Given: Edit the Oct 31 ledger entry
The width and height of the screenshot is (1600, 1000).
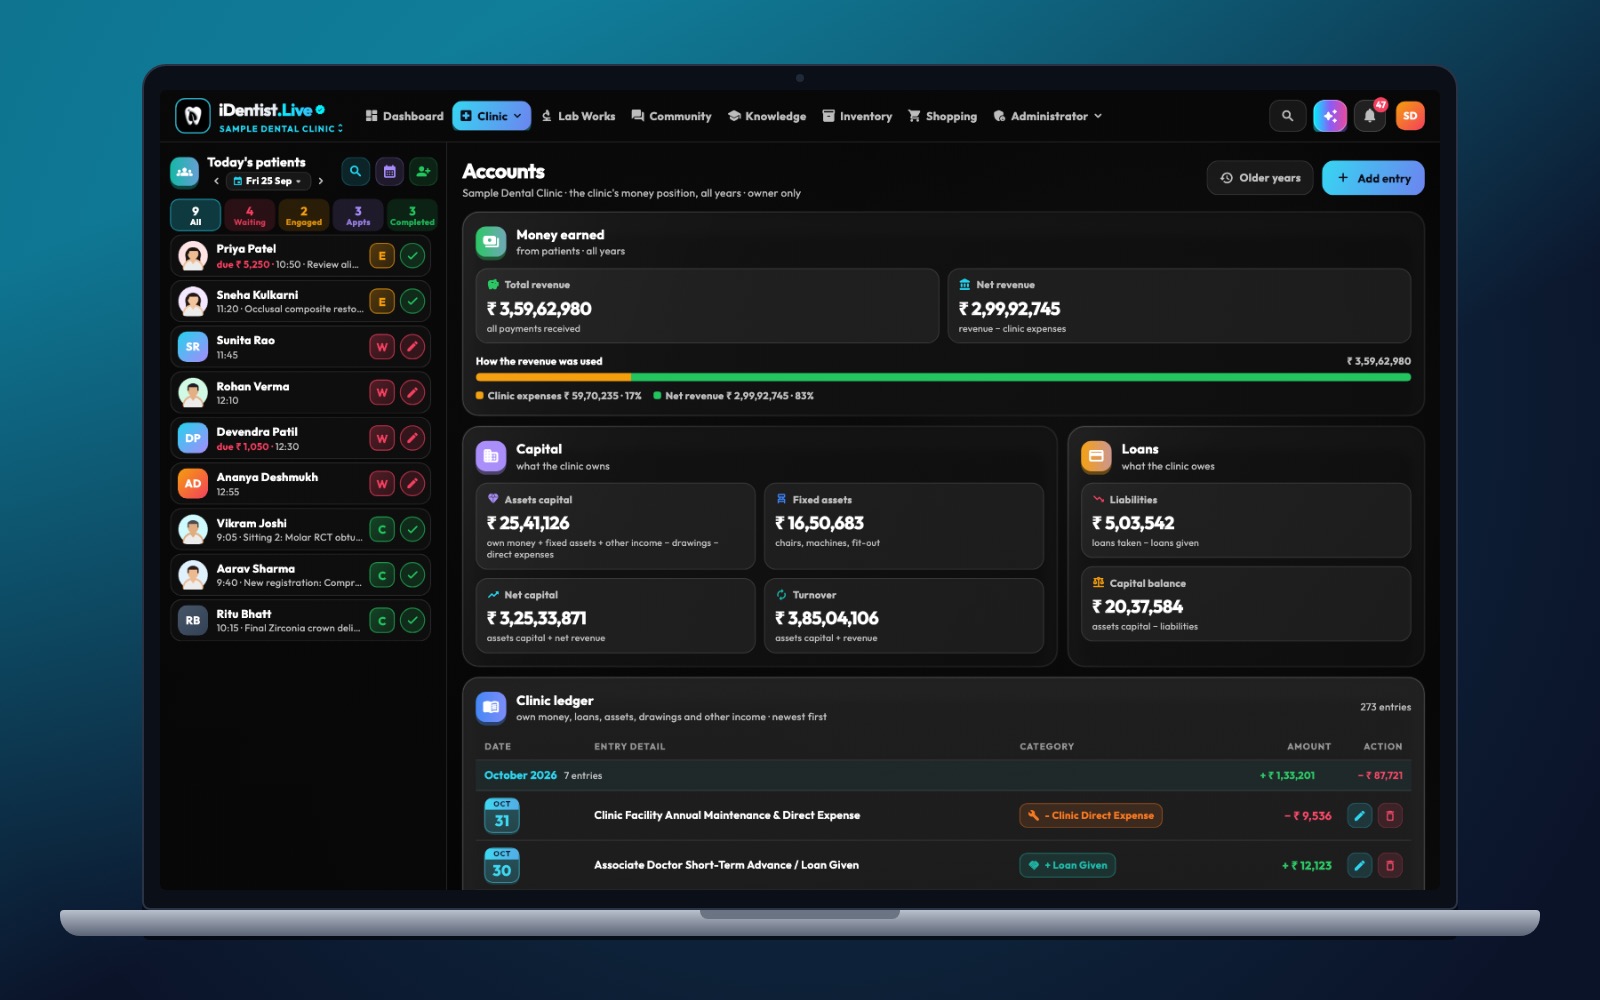Looking at the screenshot, I should click(x=1359, y=816).
